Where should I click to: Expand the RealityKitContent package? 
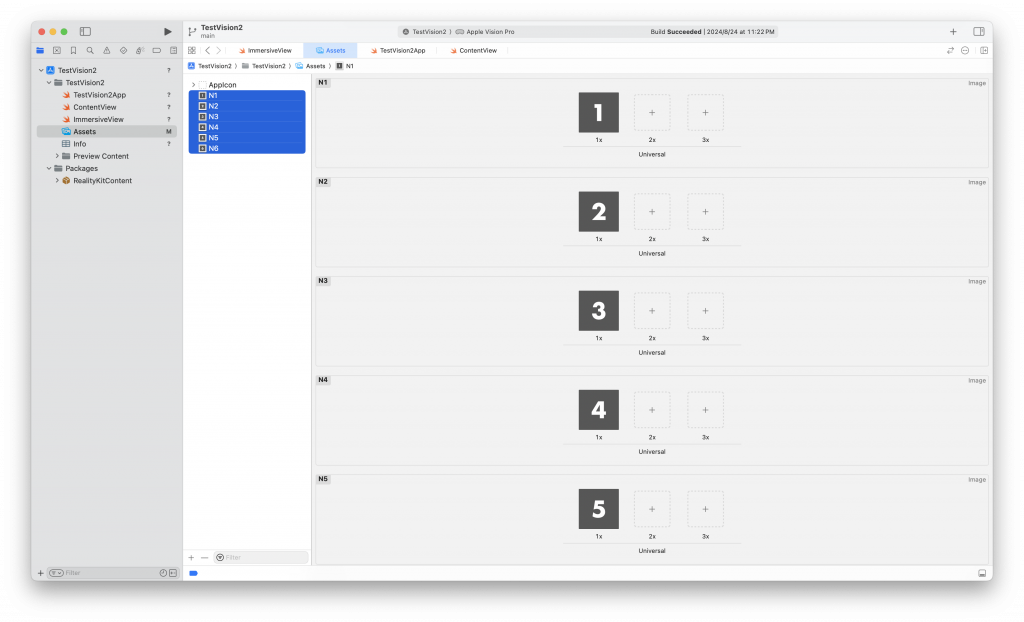click(x=57, y=180)
